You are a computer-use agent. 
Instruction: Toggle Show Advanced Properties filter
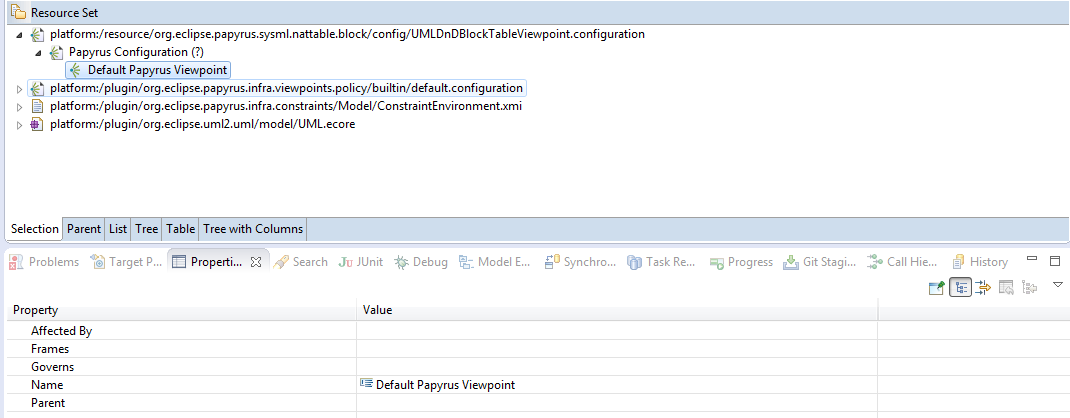[x=983, y=287]
